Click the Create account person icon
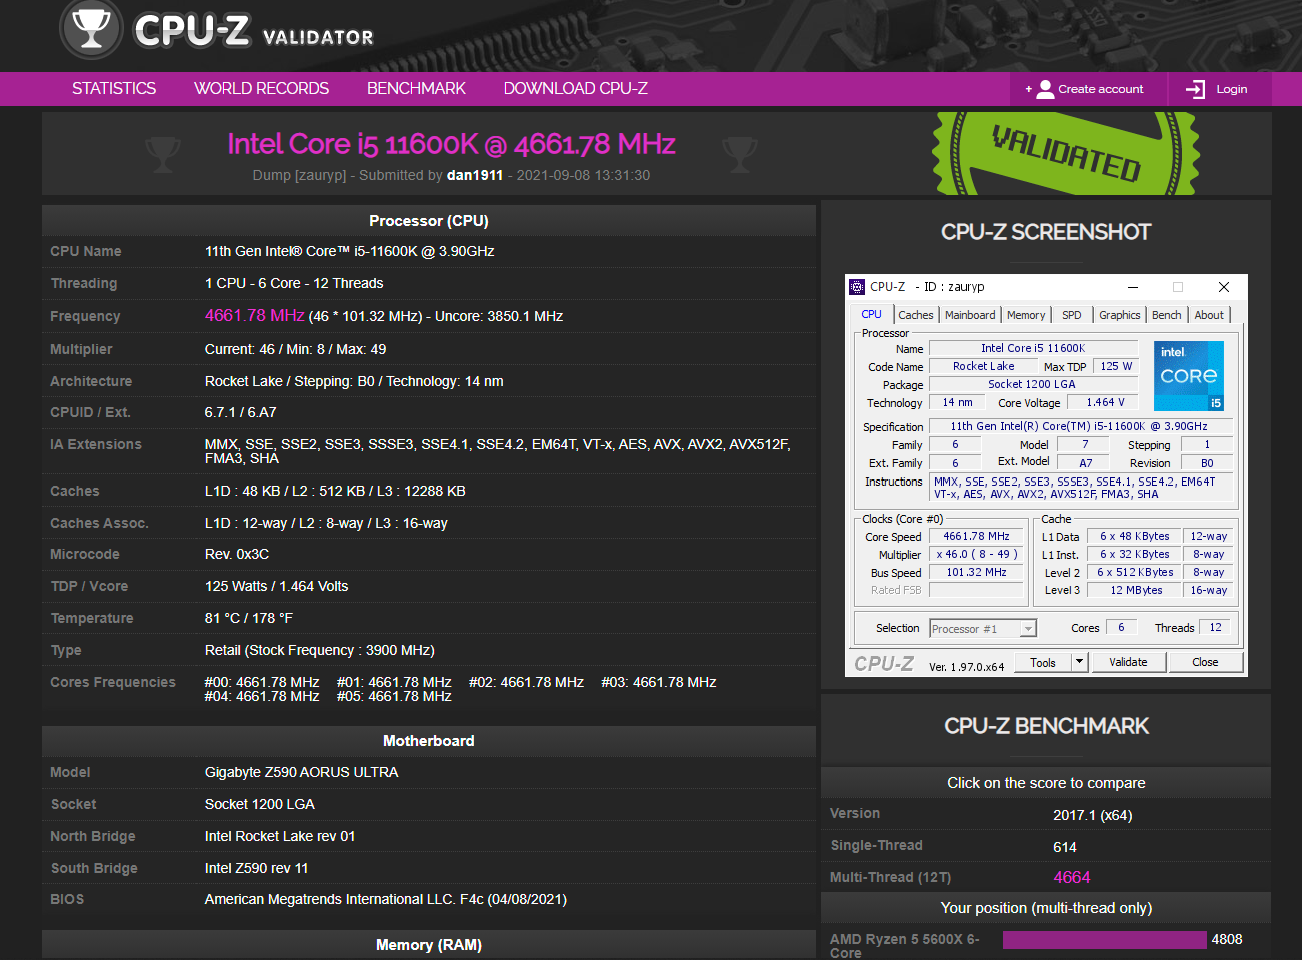 click(x=1045, y=89)
